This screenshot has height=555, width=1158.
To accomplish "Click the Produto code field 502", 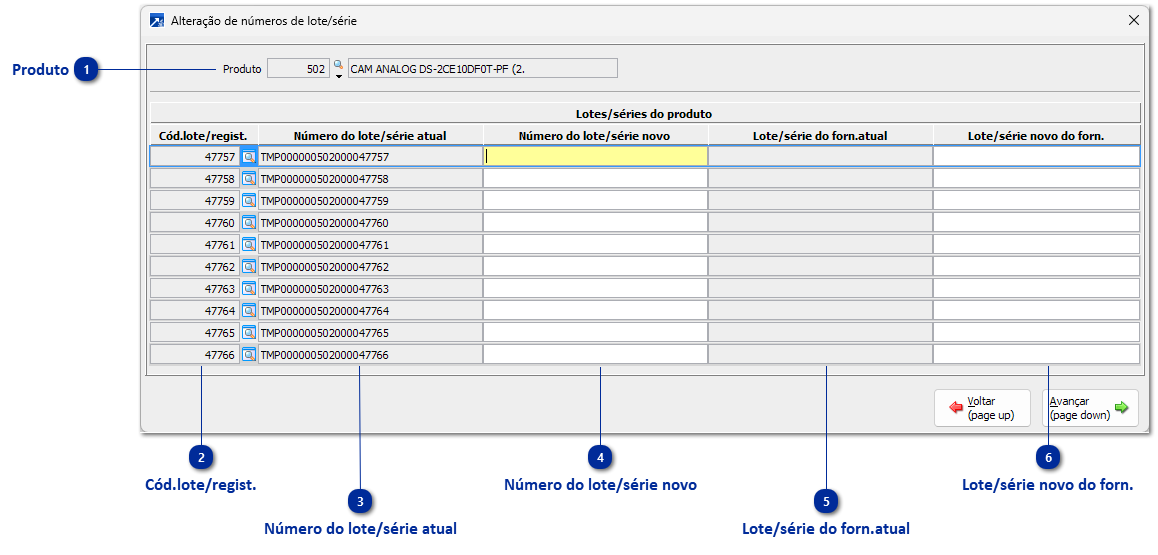I will (x=298, y=69).
